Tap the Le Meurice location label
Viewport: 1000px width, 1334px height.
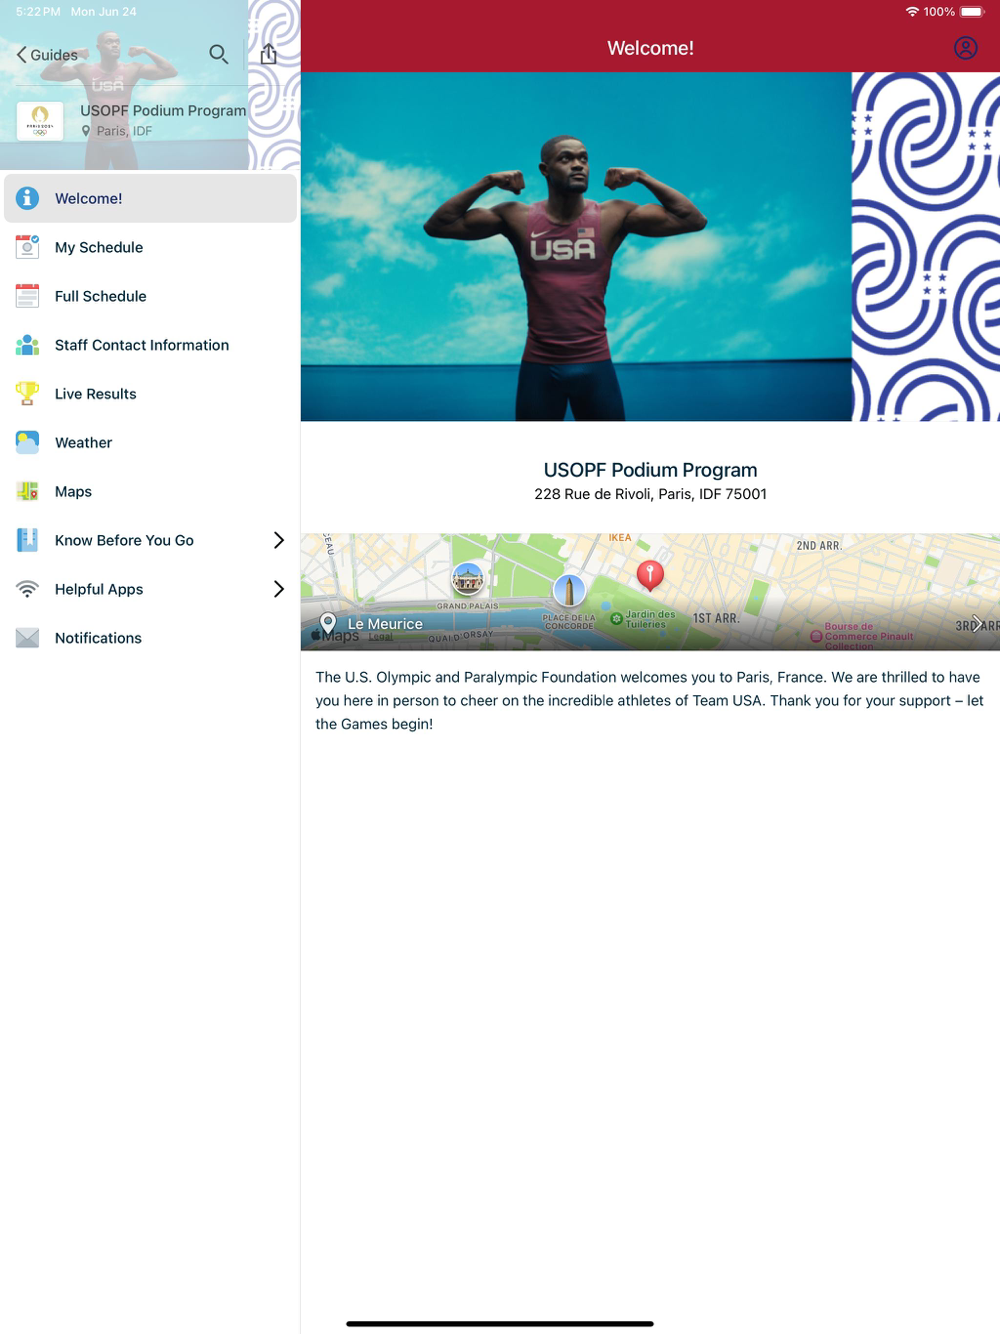(385, 624)
